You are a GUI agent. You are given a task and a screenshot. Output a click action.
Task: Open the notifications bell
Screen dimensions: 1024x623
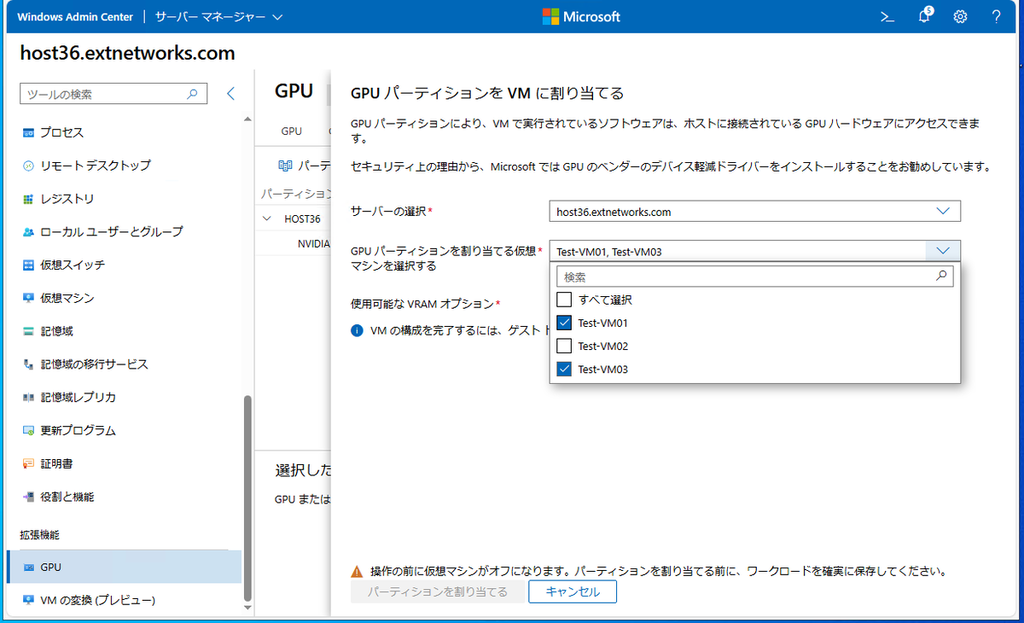pos(924,16)
